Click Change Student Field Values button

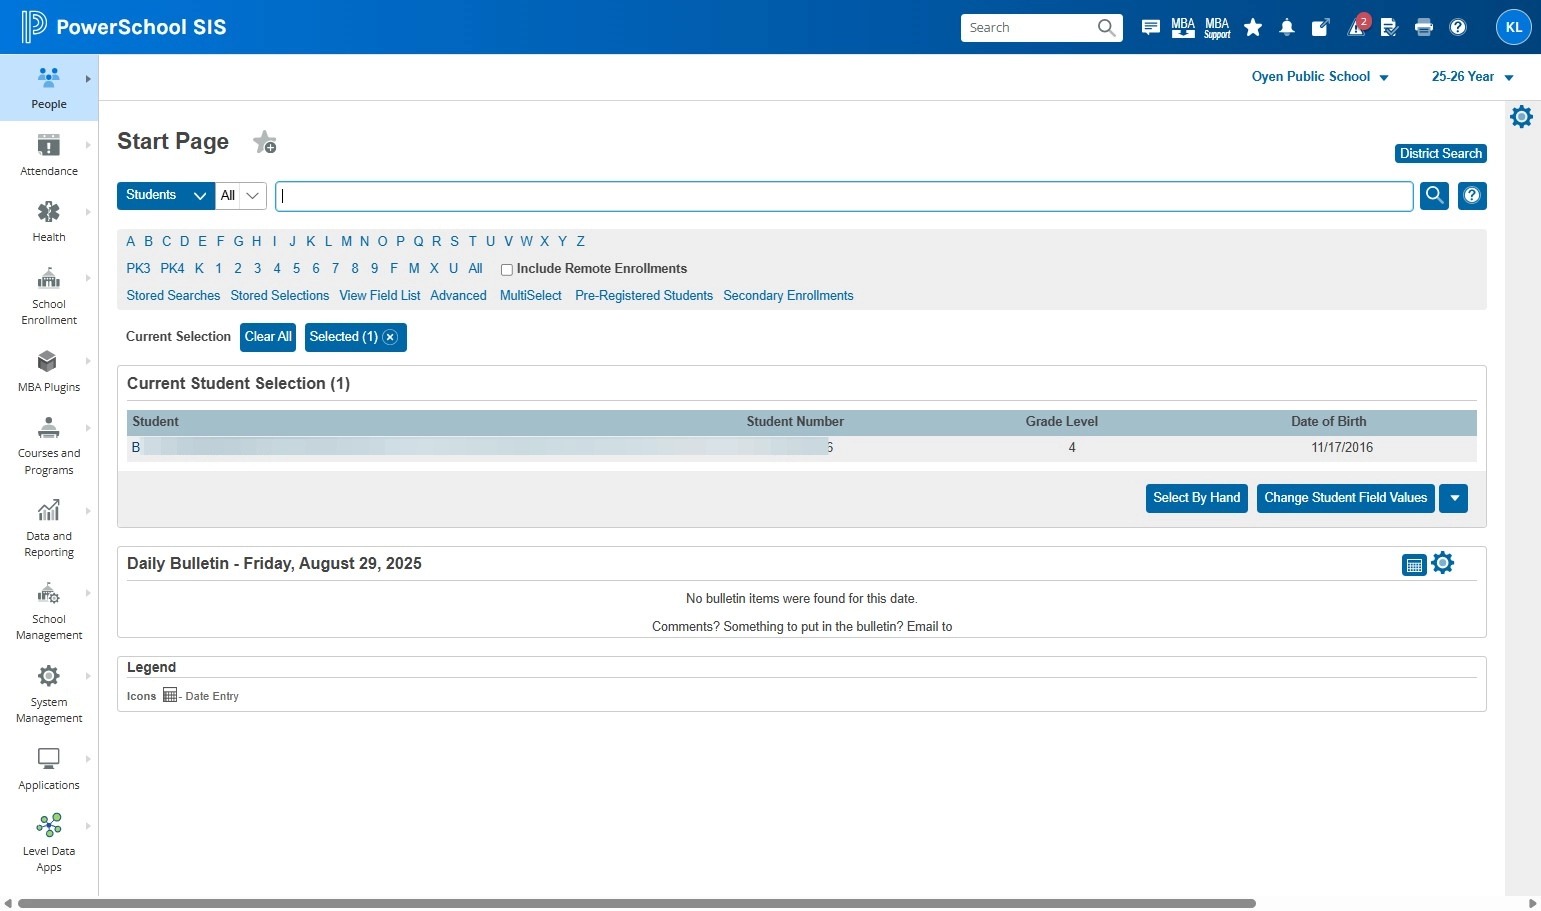coord(1345,498)
